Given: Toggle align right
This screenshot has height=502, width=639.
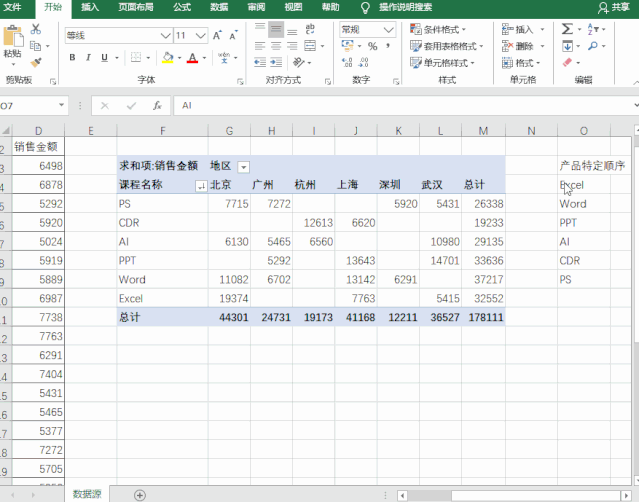Looking at the screenshot, I should click(292, 46).
